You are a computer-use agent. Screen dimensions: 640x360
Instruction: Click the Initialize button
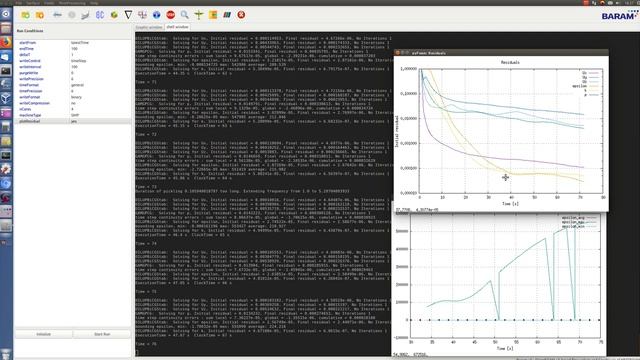(44, 334)
